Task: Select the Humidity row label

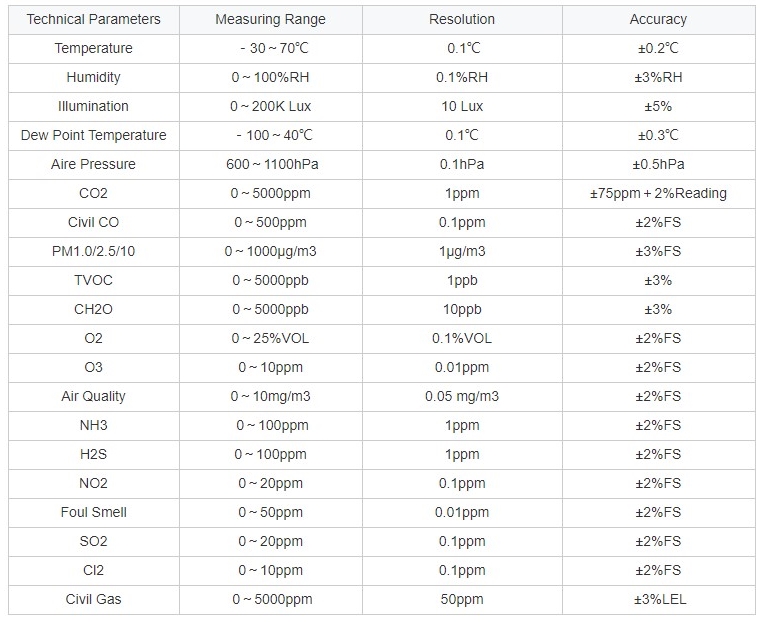Action: [x=93, y=77]
